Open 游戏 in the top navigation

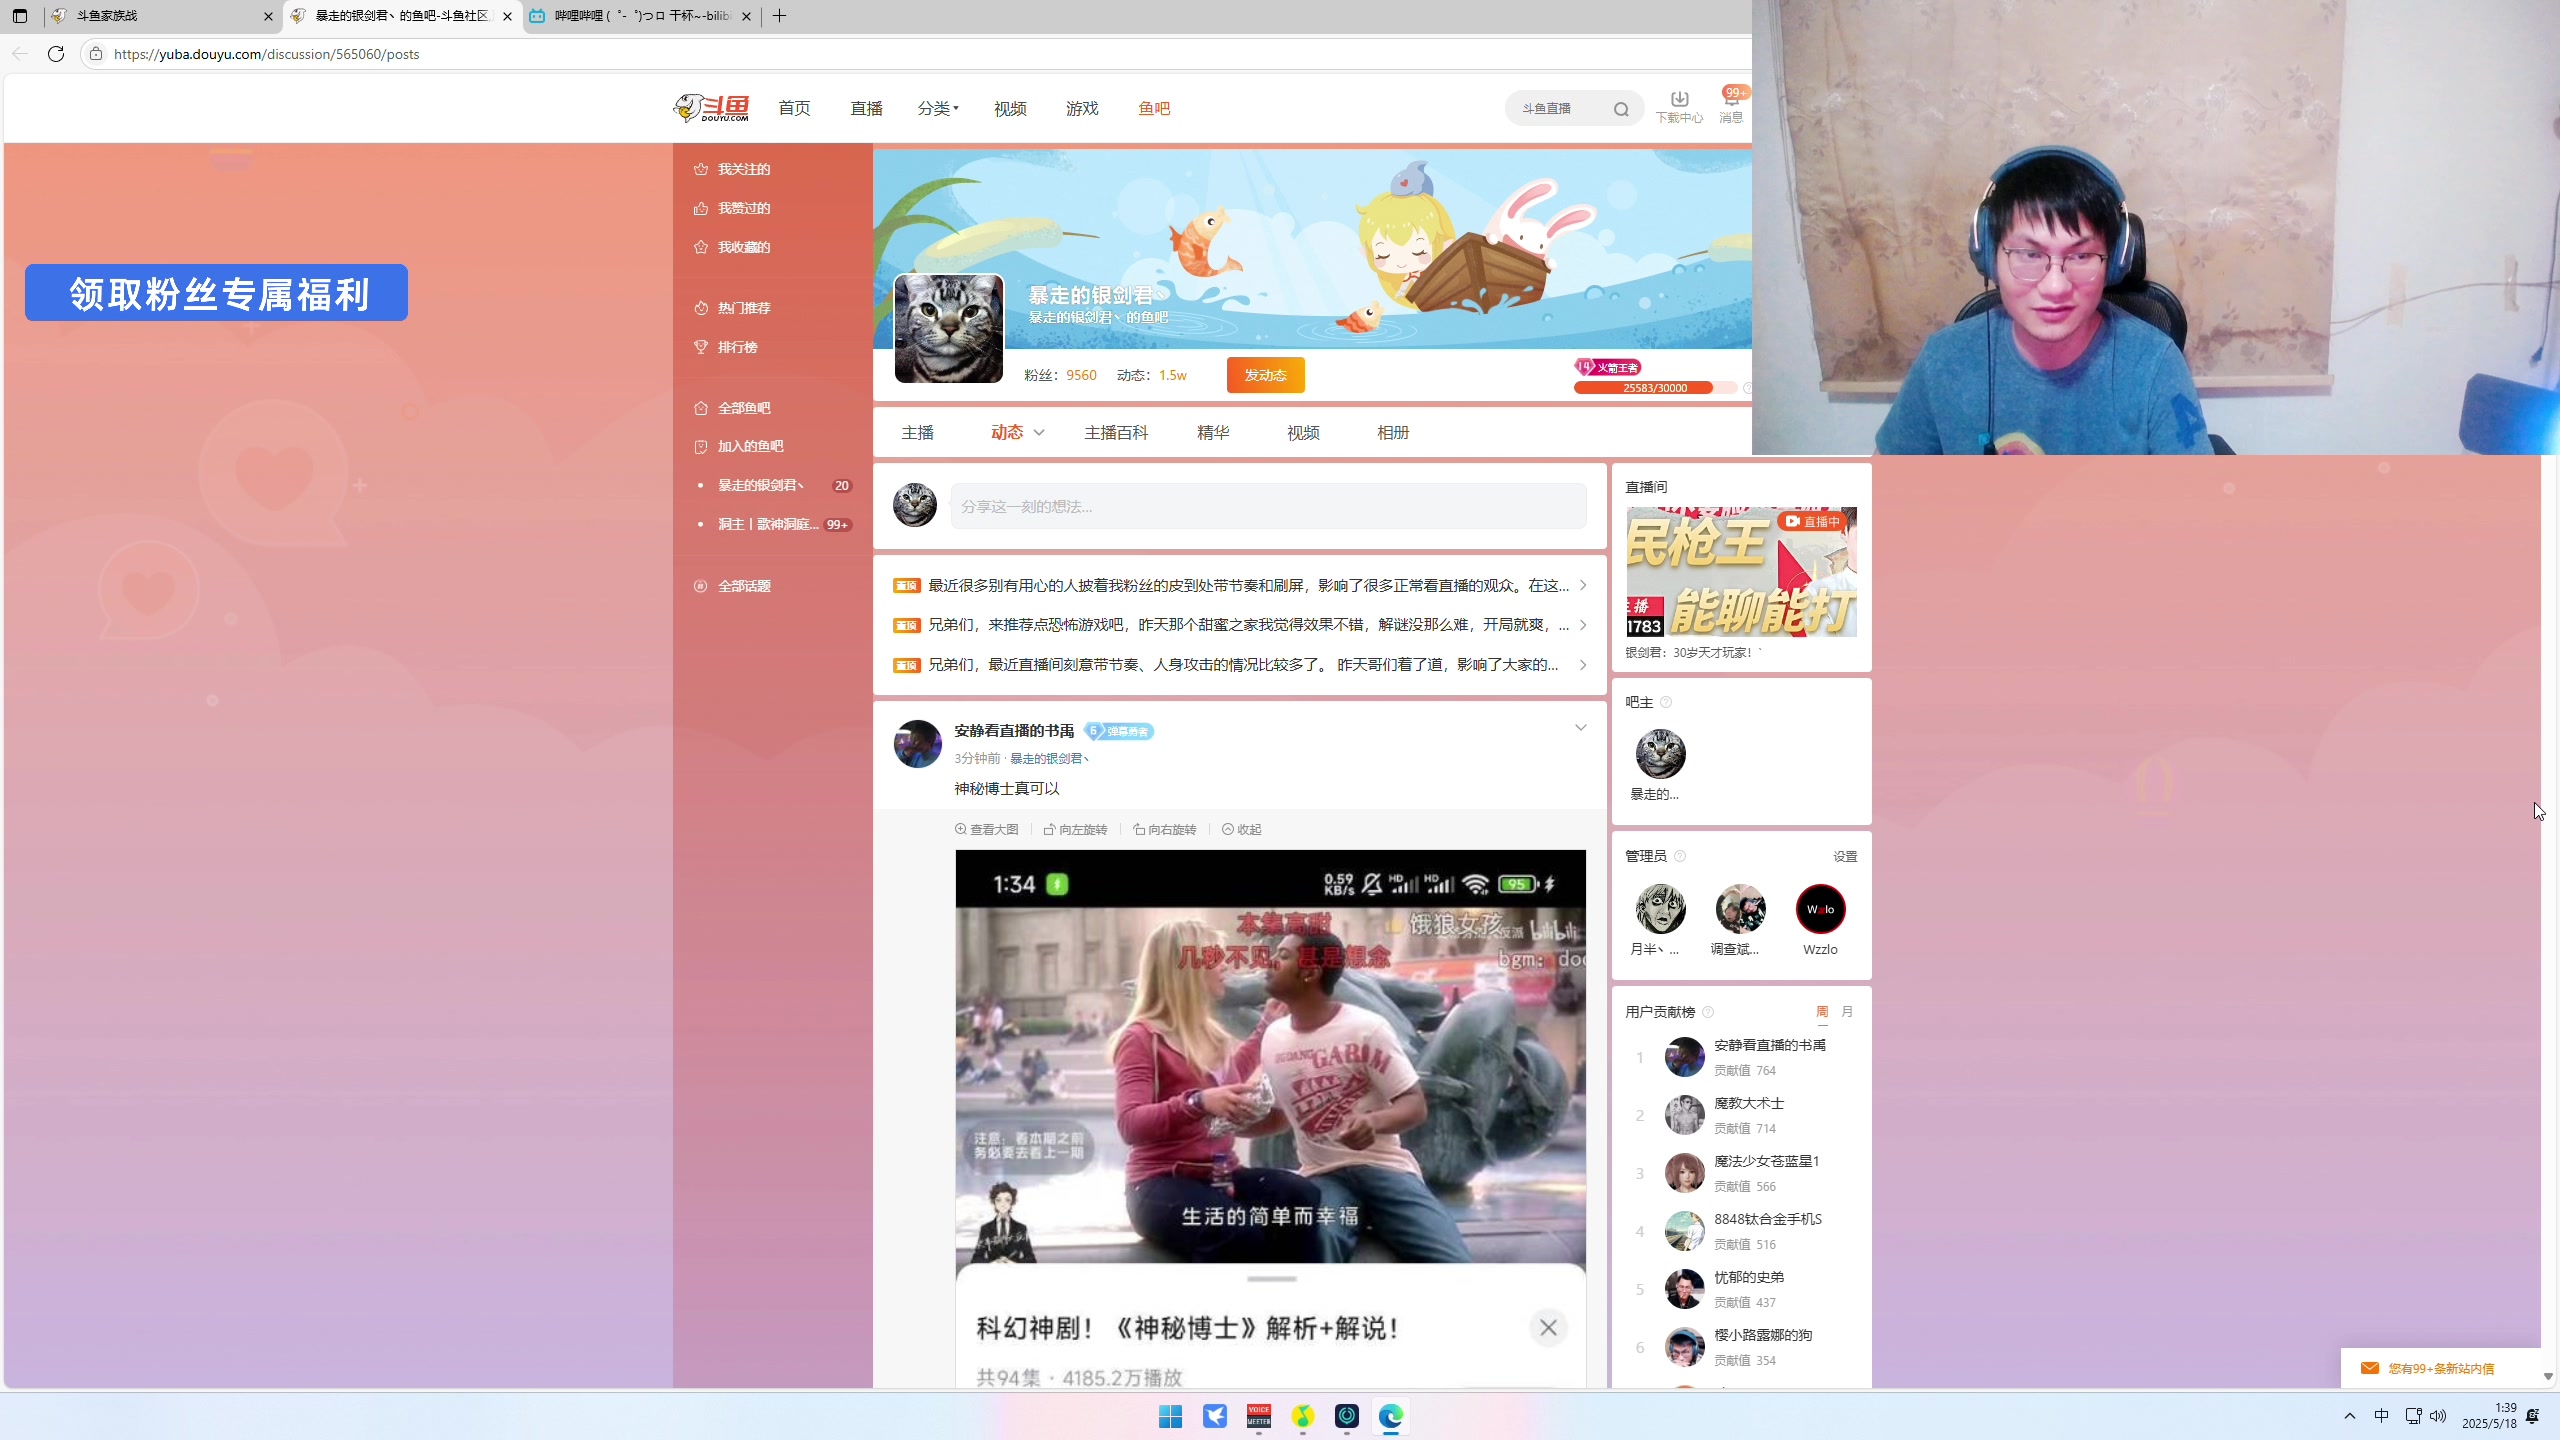click(x=1082, y=108)
